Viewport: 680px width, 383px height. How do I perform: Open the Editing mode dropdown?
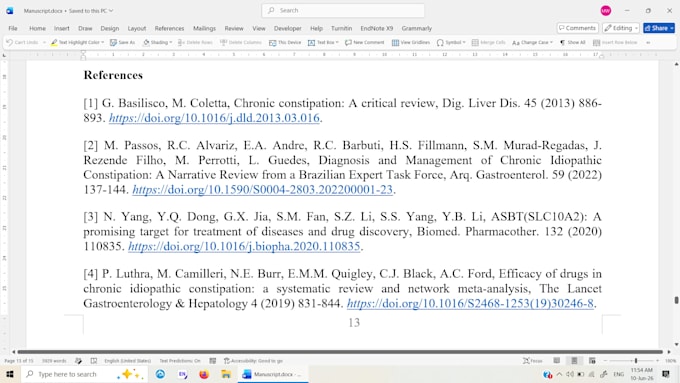(x=621, y=28)
